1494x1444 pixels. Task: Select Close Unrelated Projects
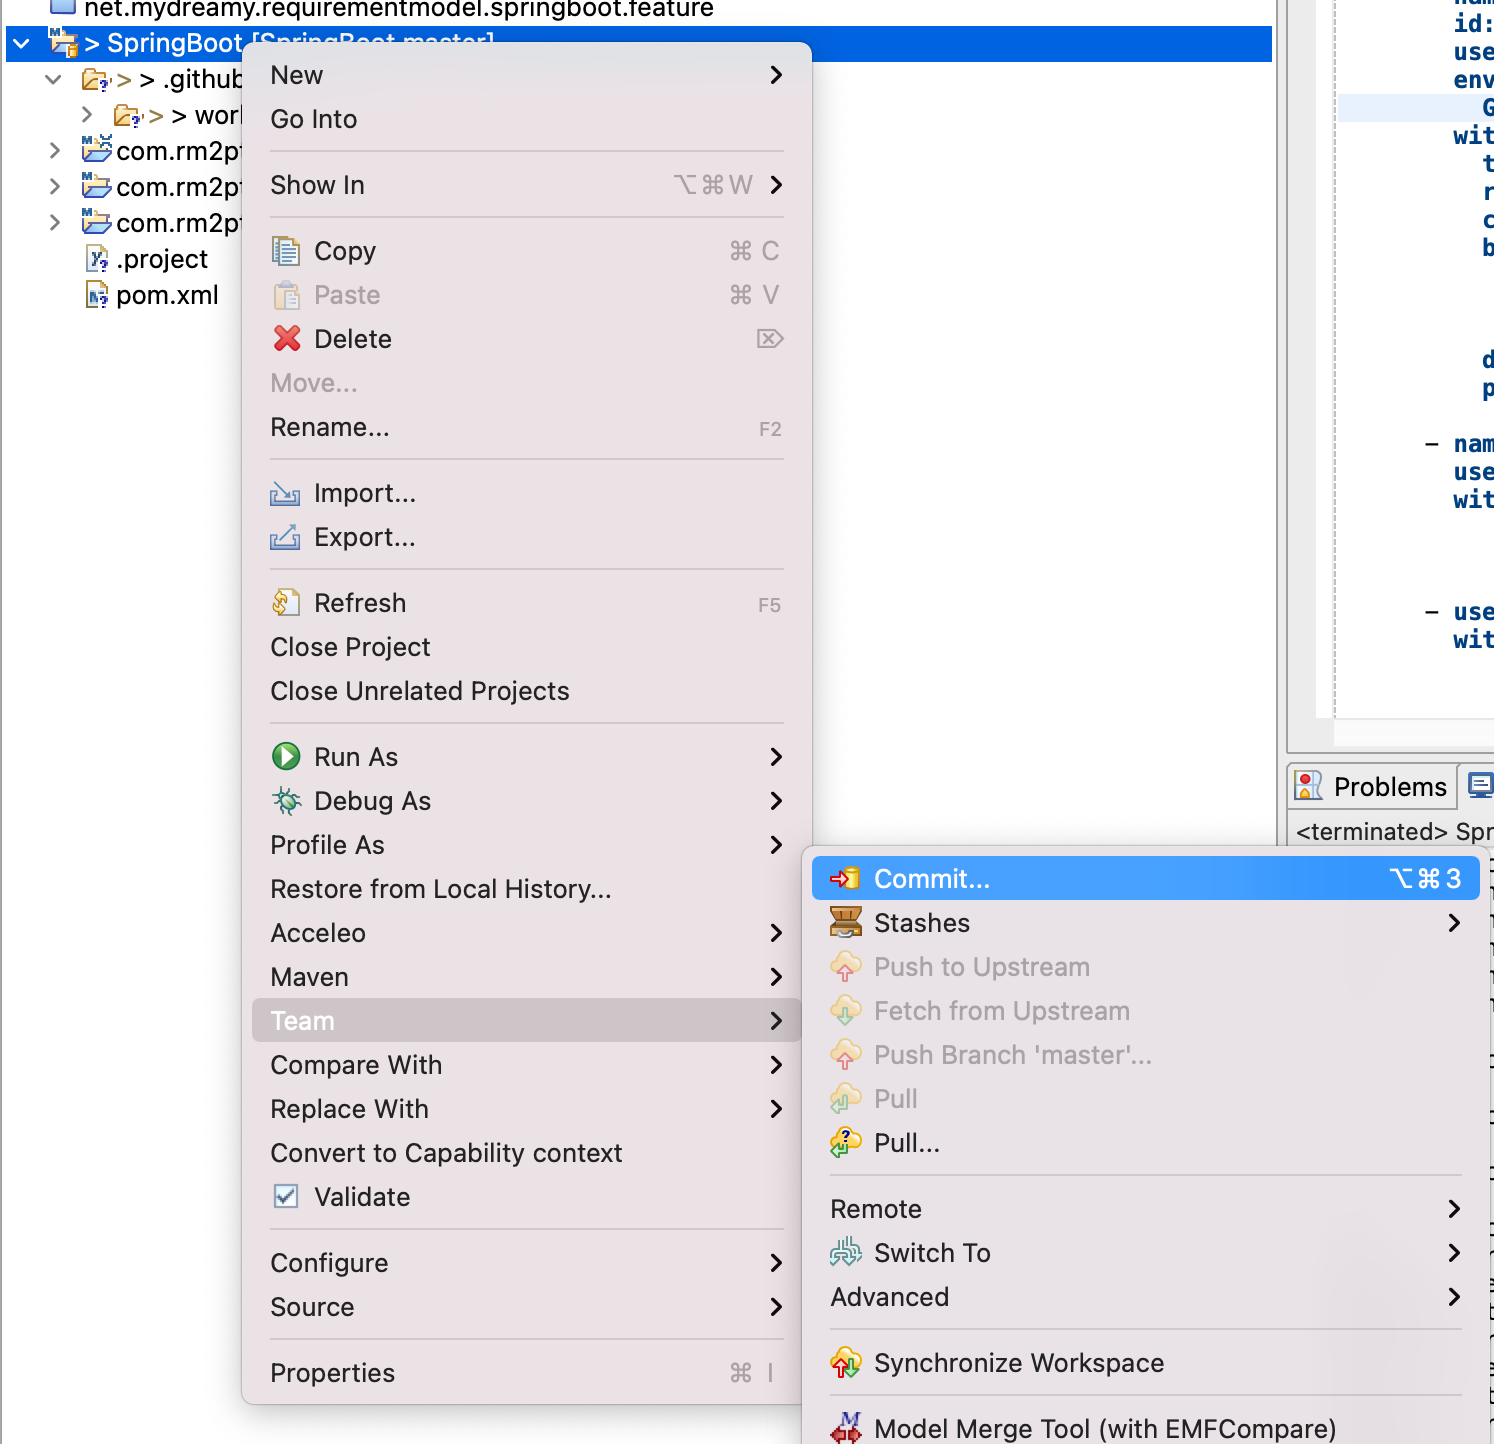click(526, 691)
